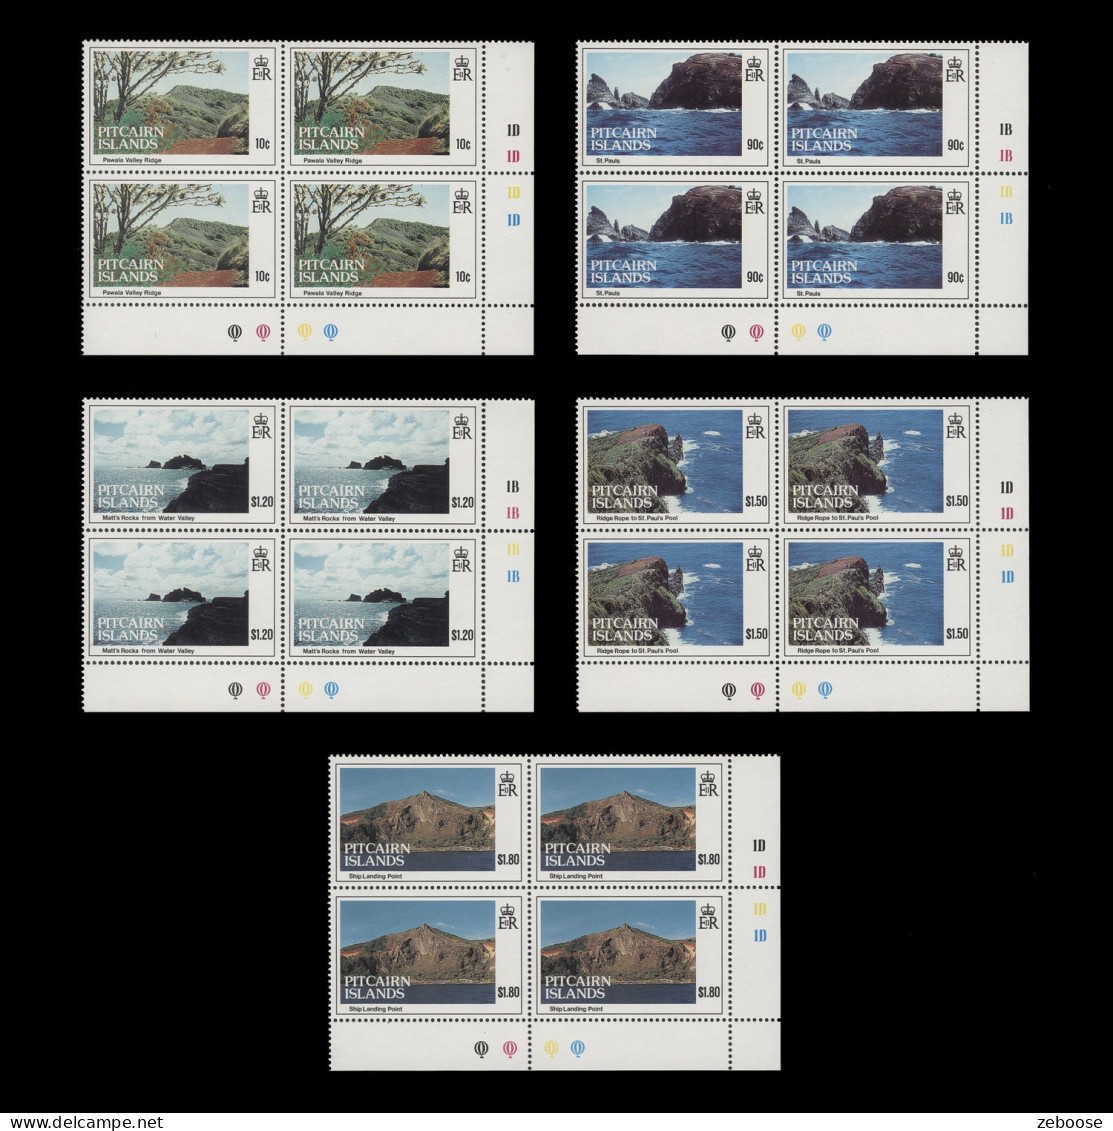Click the black balloon mark under the 10c block
The image size is (1113, 1131).
236,332
